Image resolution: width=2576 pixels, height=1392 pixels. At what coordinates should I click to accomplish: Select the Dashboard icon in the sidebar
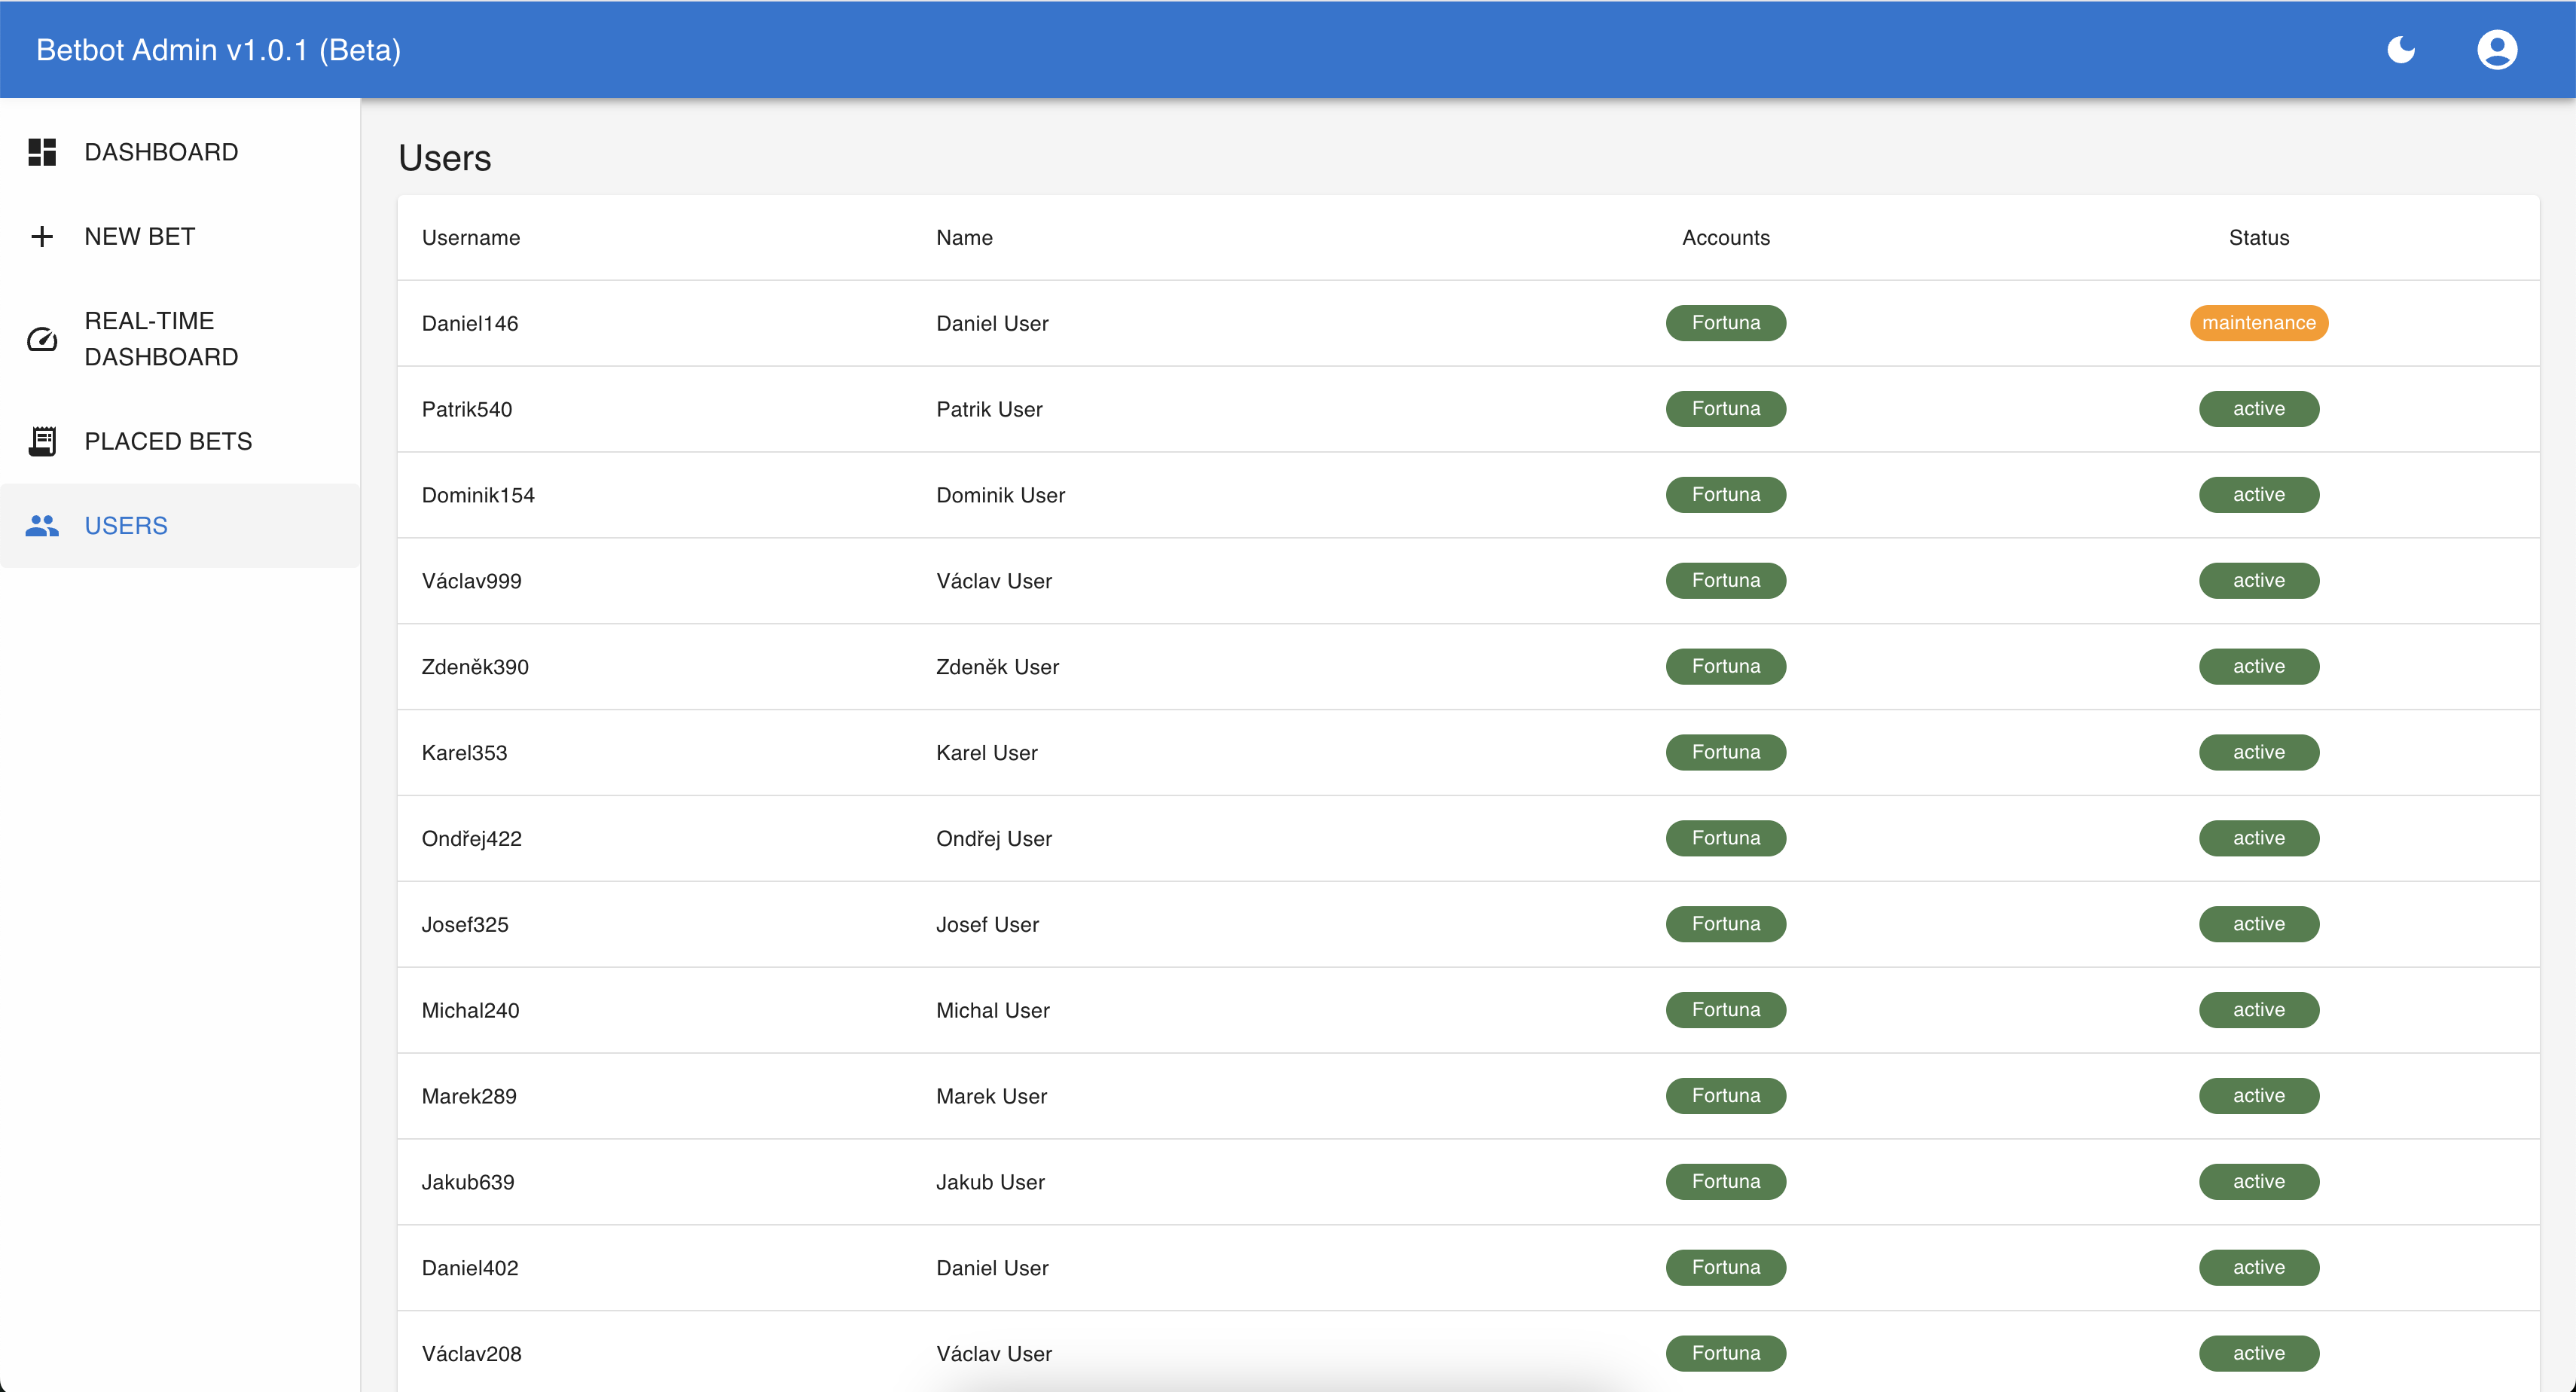[x=42, y=151]
